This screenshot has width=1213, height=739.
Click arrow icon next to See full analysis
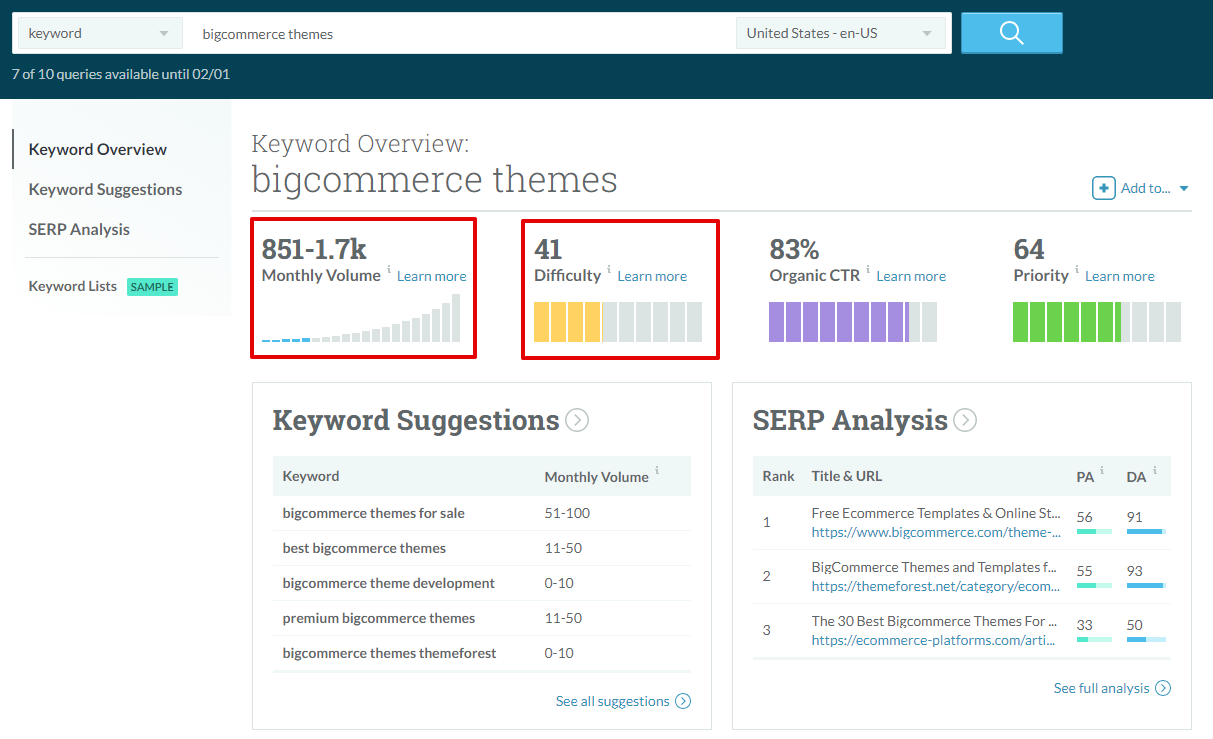[1163, 688]
